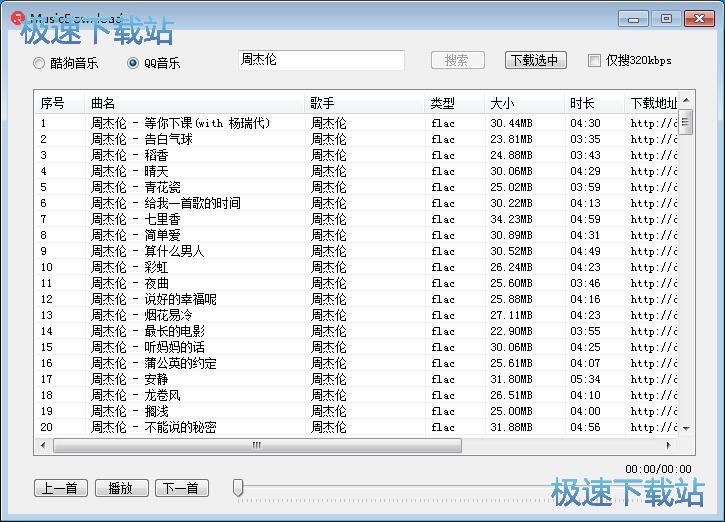Click the 上一首 previous track button
Image resolution: width=725 pixels, height=522 pixels.
(x=61, y=488)
